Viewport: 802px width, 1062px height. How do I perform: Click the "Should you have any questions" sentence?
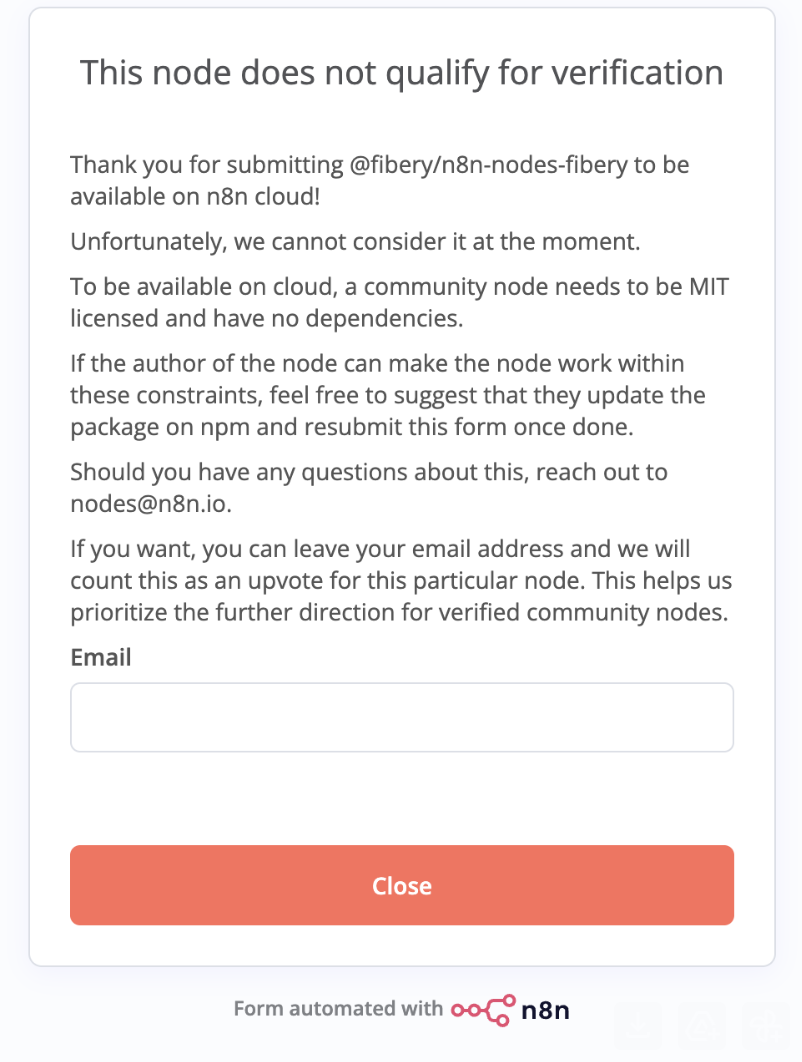tap(368, 472)
